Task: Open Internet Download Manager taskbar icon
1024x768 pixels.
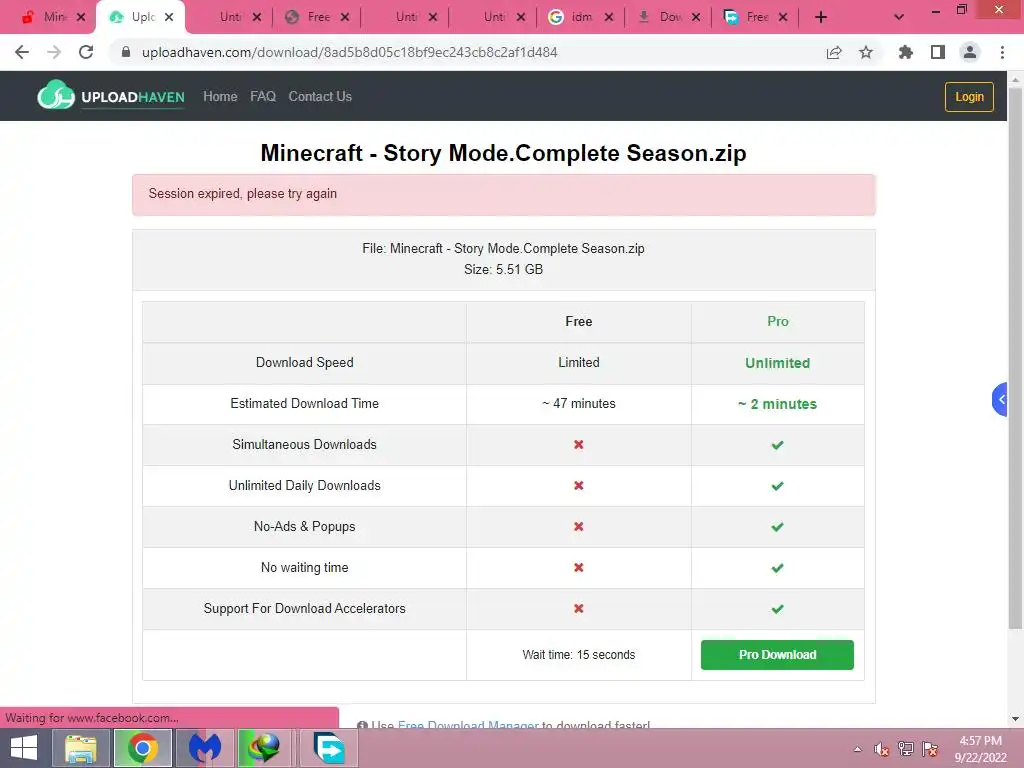Action: 264,748
